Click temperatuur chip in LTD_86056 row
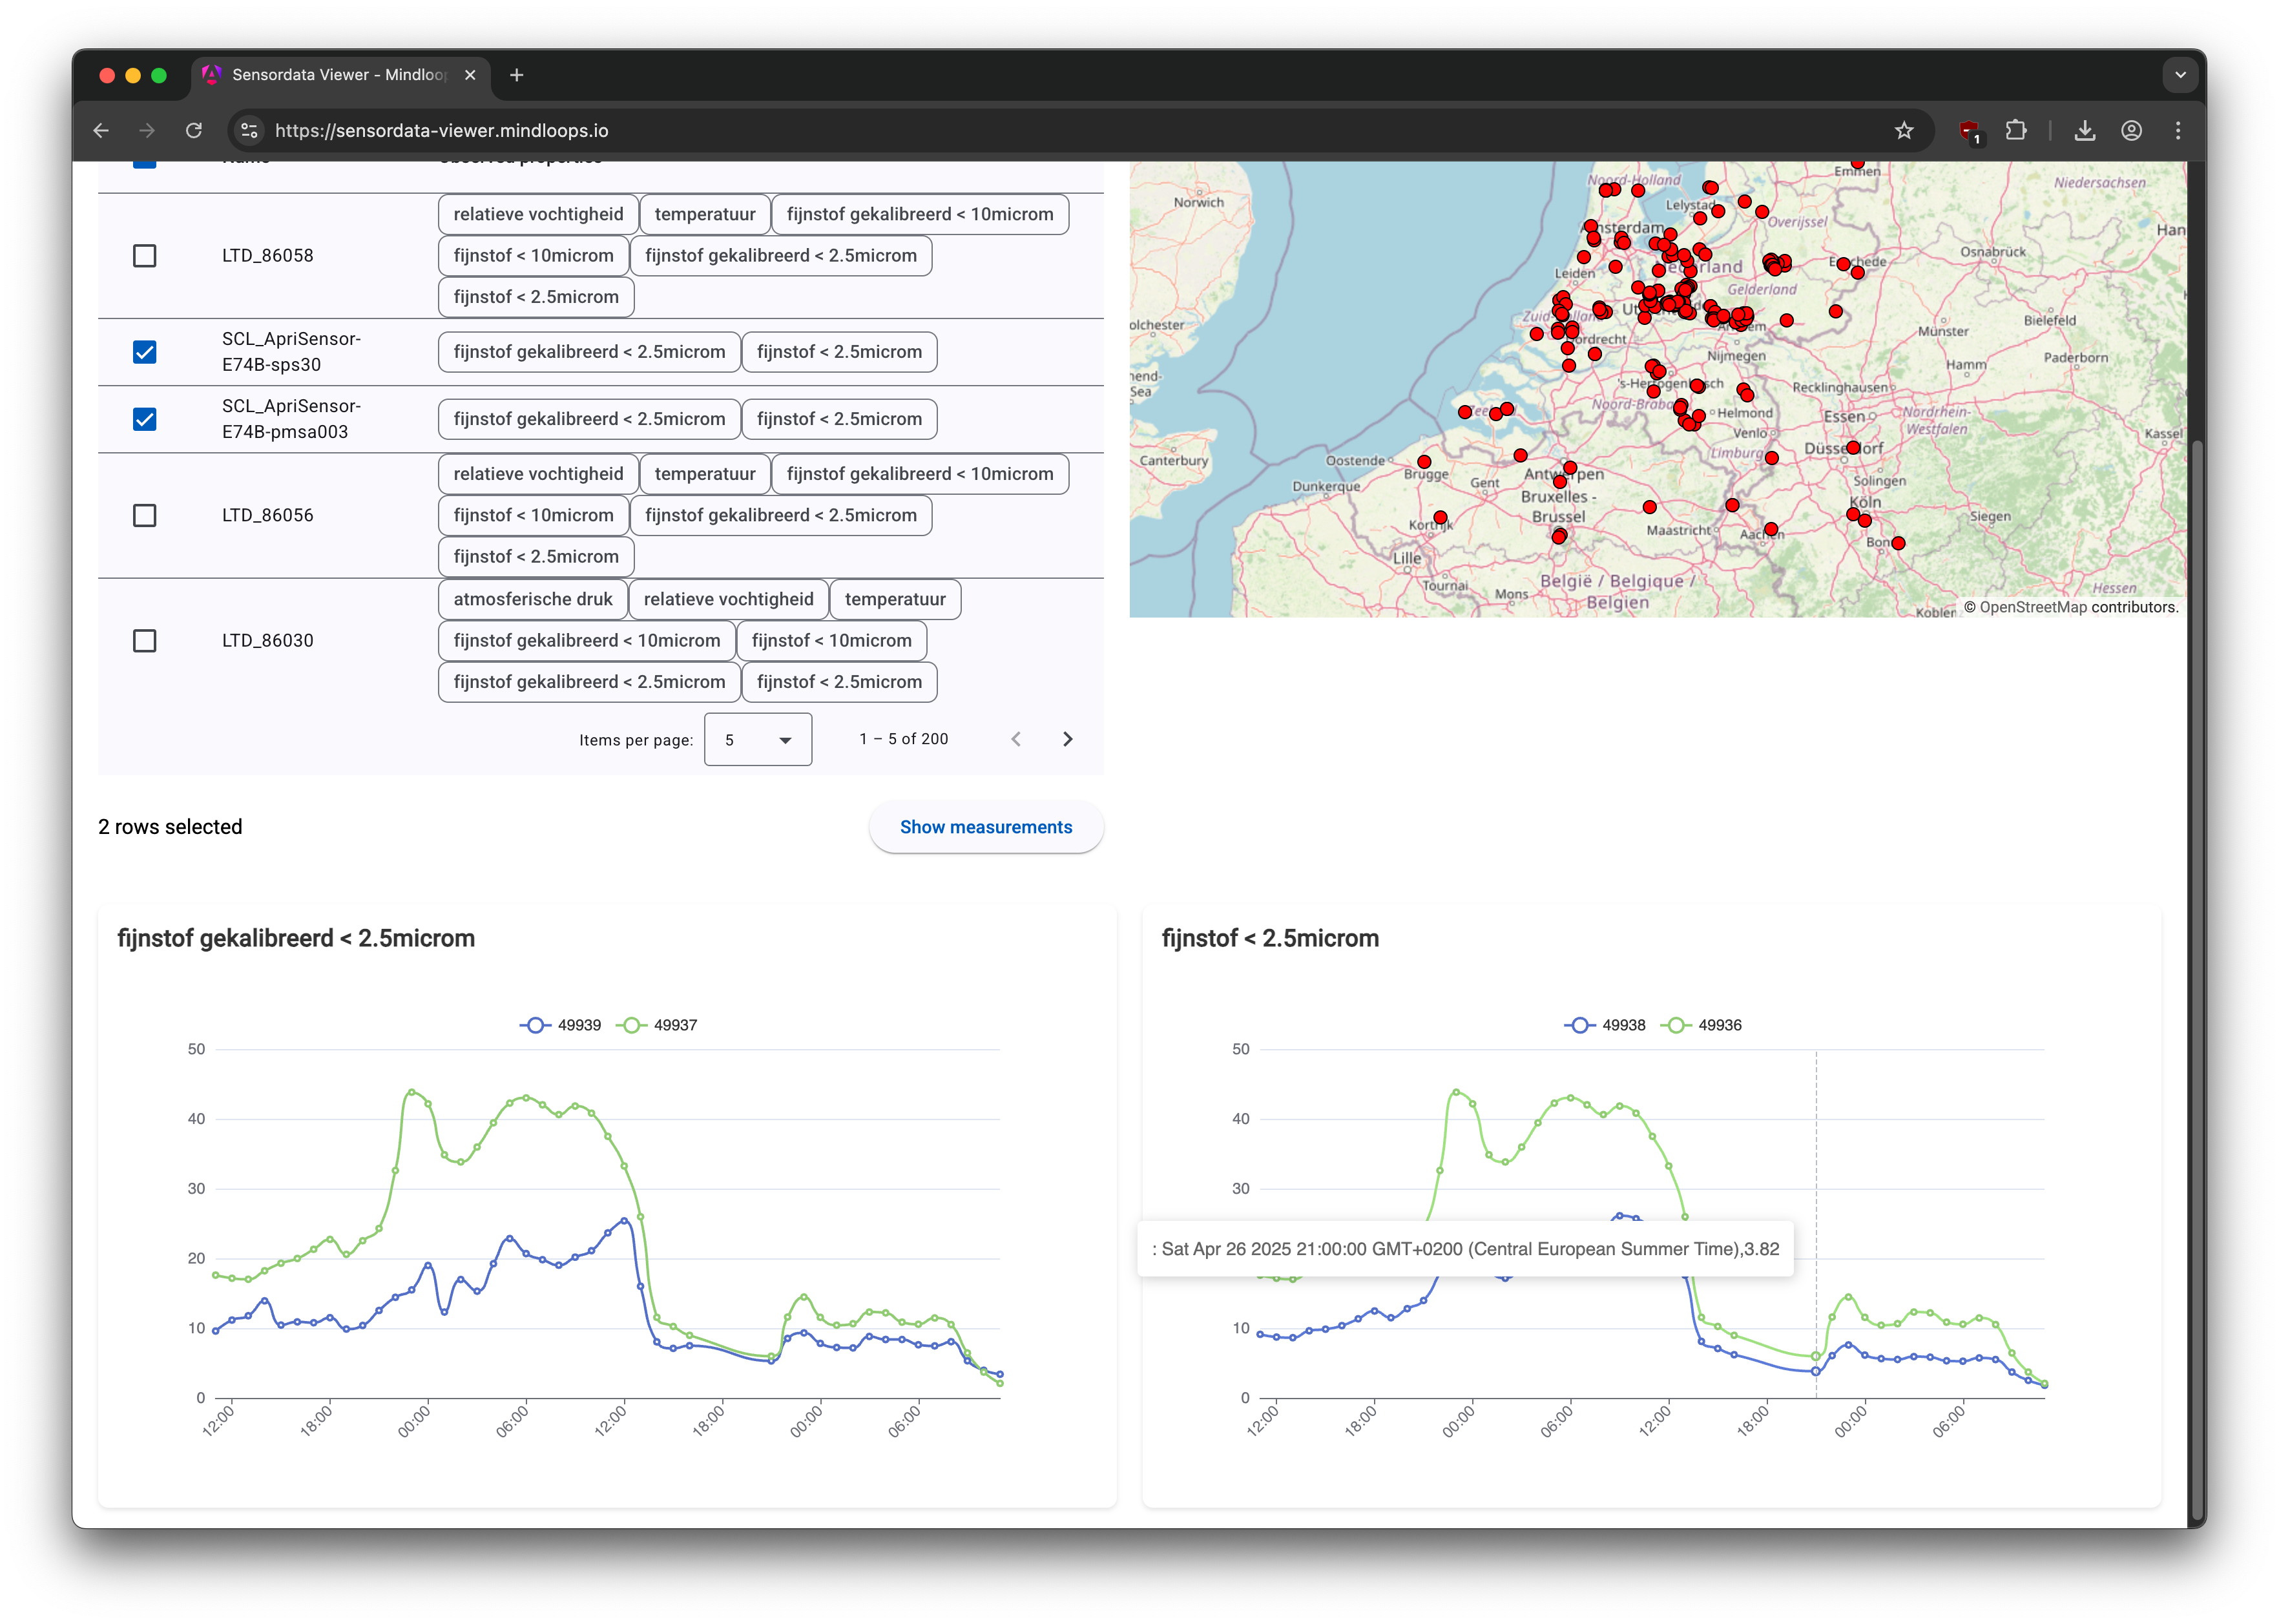The image size is (2279, 1624). (705, 474)
